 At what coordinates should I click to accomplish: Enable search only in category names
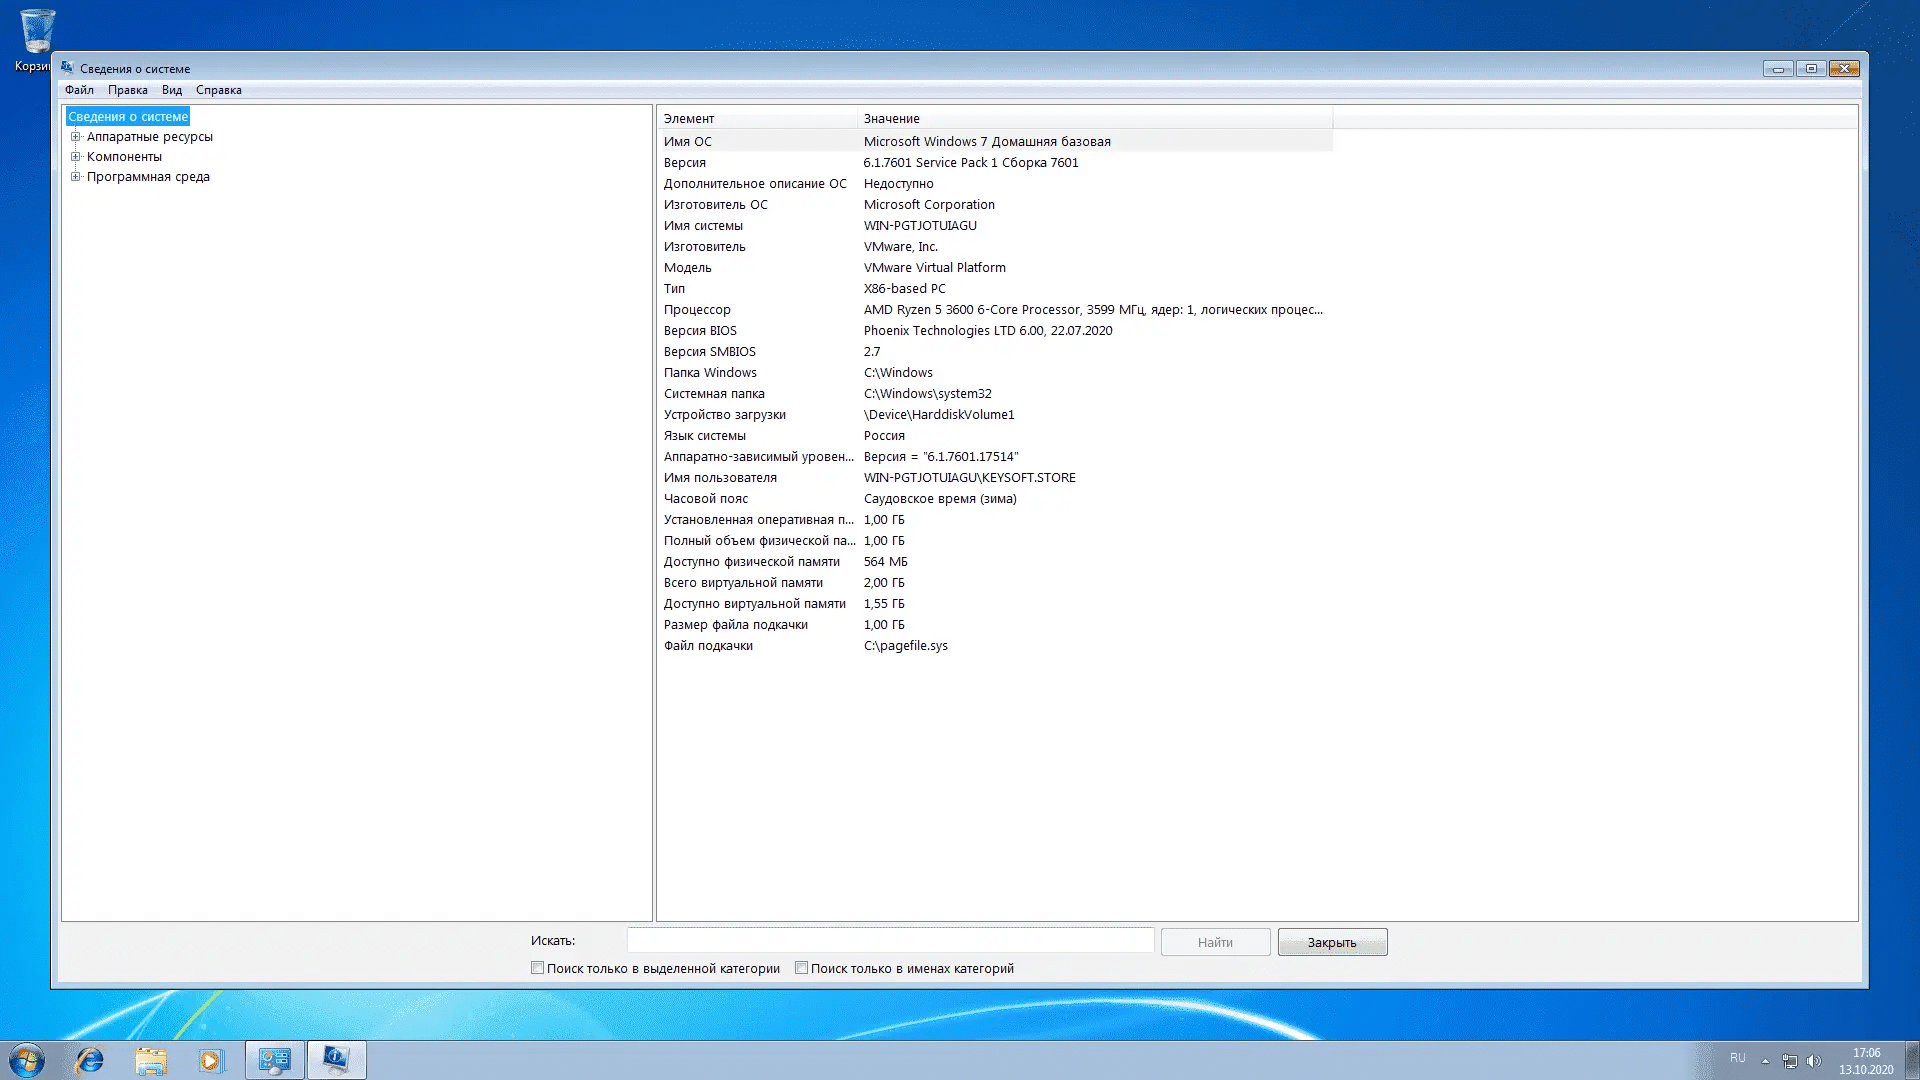coord(802,968)
